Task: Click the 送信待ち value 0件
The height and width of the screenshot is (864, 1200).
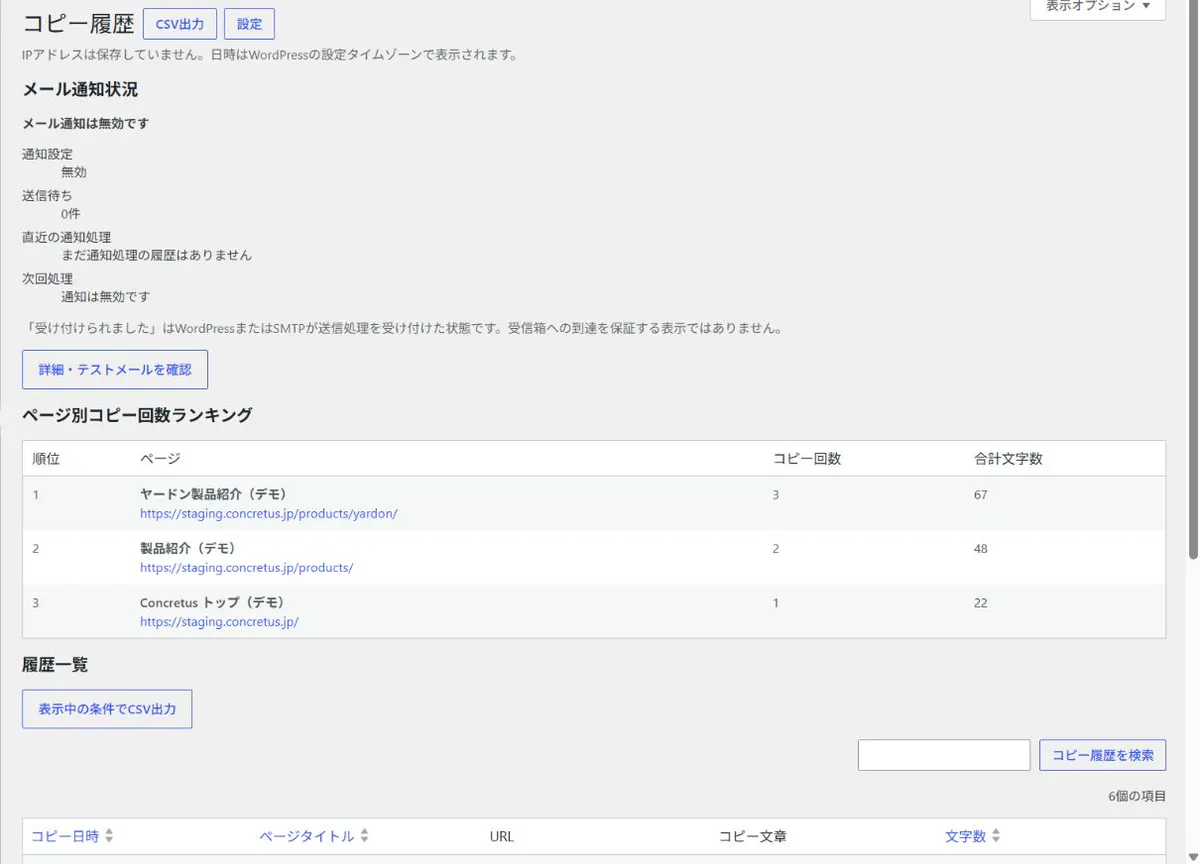Action: tap(70, 213)
